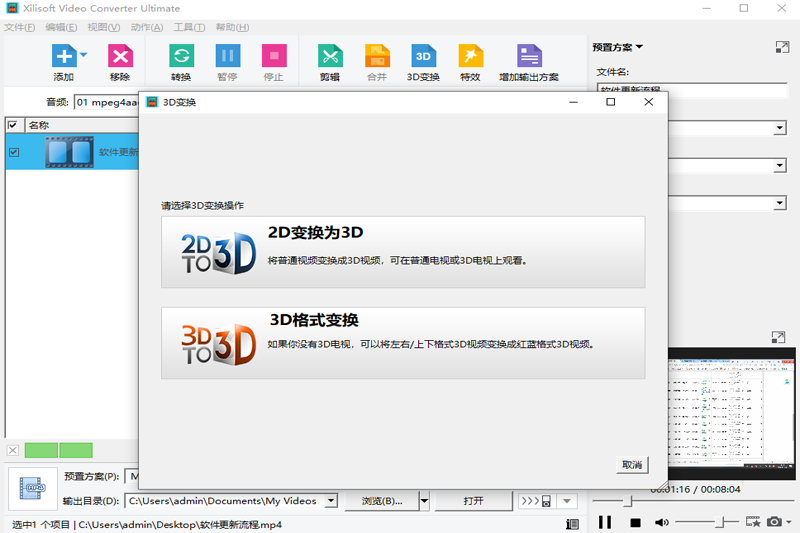Click the 打开 button

(473, 501)
